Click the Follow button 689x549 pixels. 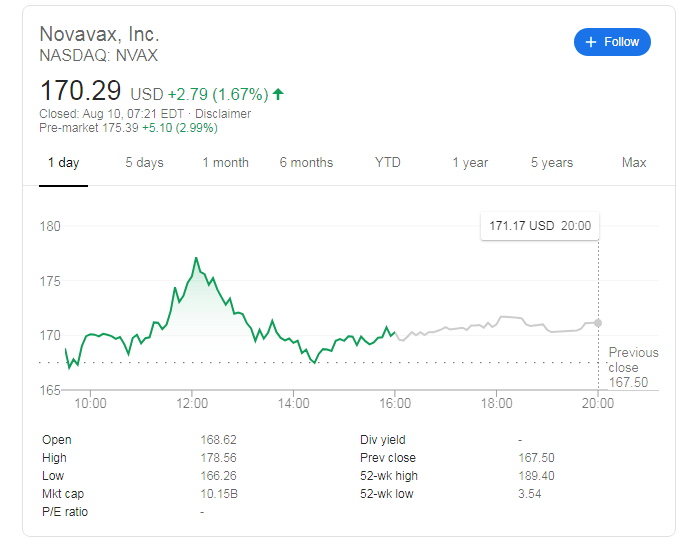pyautogui.click(x=612, y=42)
